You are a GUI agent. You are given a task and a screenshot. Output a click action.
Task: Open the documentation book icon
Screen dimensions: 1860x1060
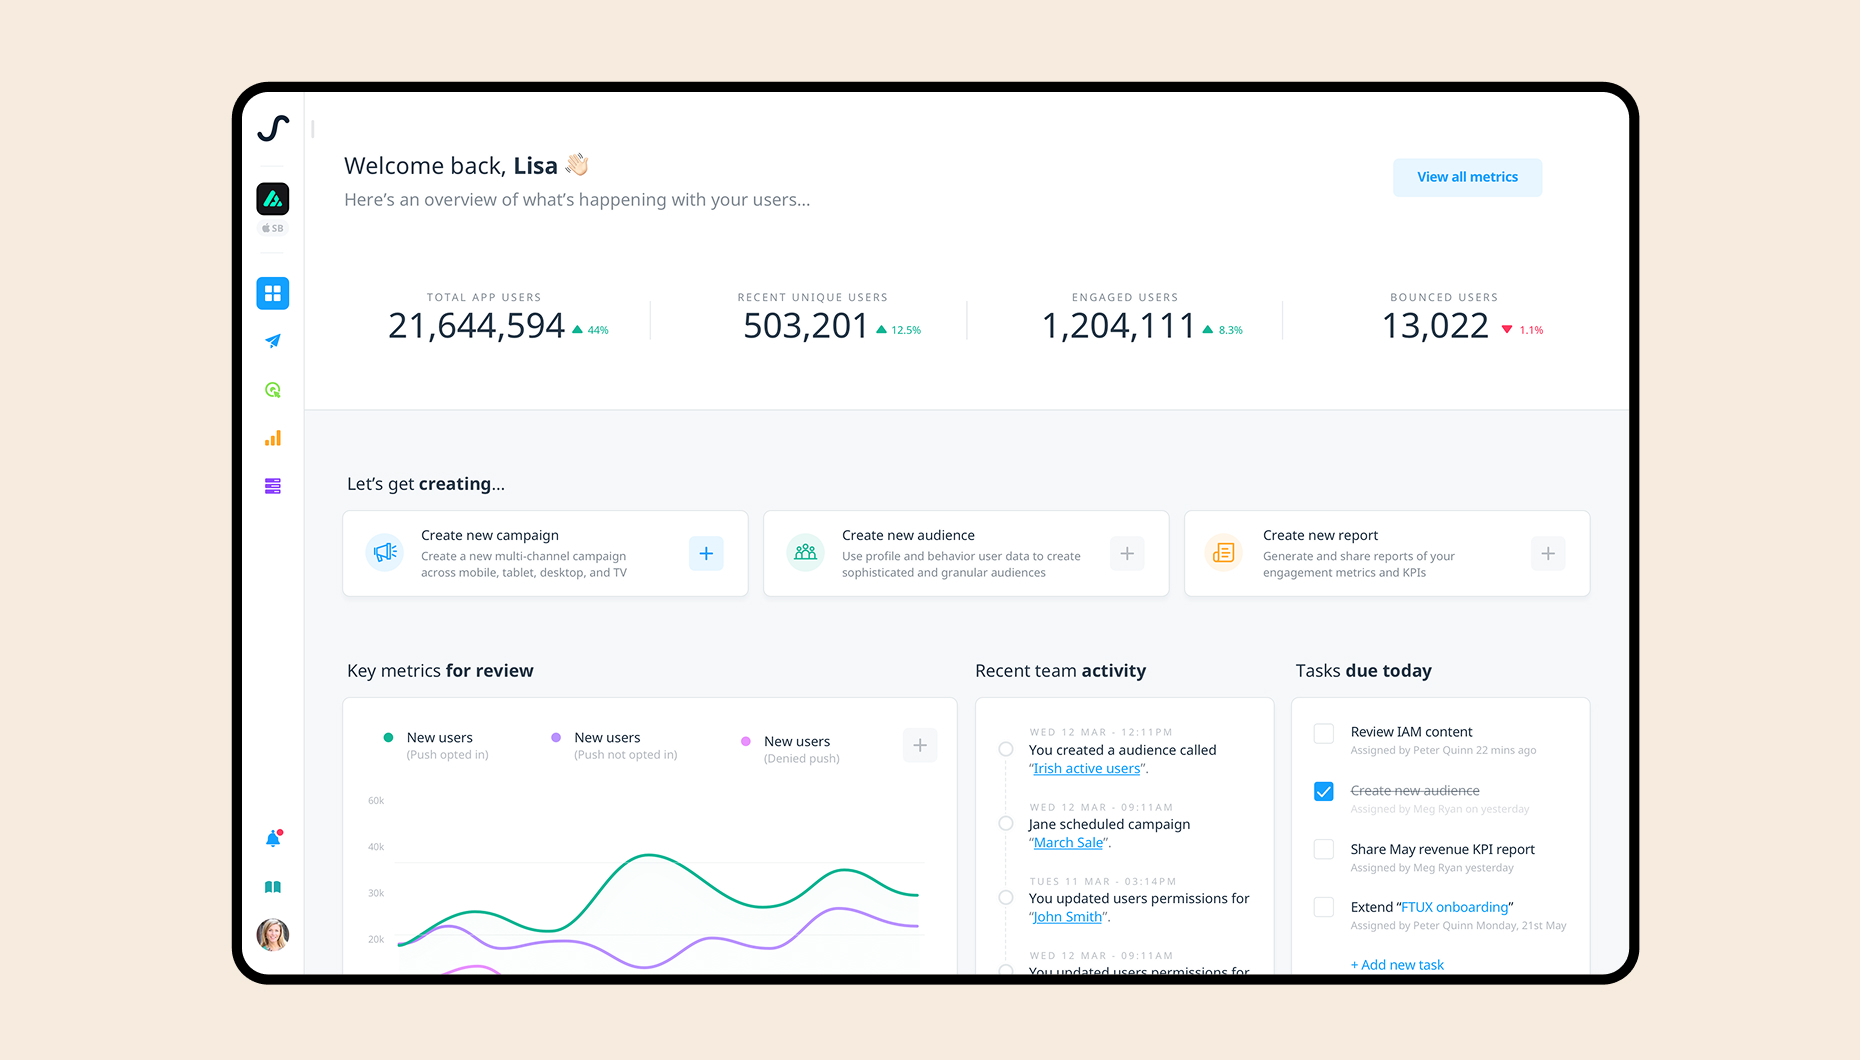[273, 887]
